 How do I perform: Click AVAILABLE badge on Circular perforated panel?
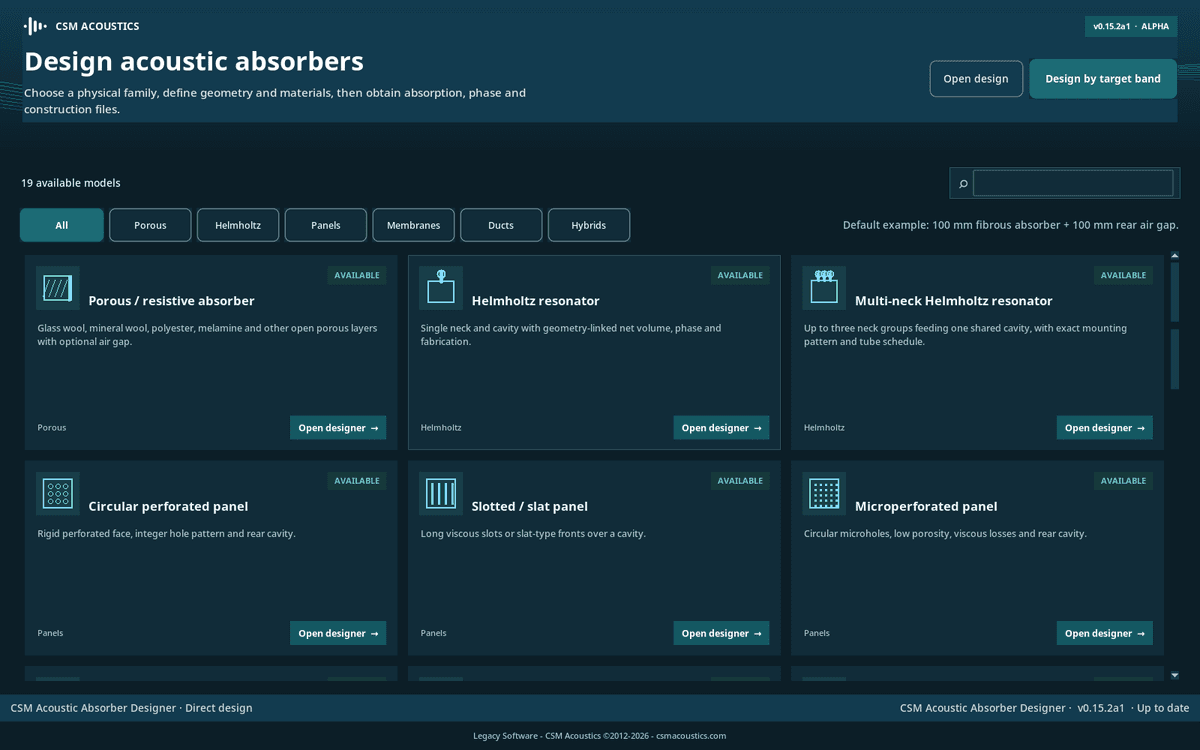pyautogui.click(x=357, y=481)
